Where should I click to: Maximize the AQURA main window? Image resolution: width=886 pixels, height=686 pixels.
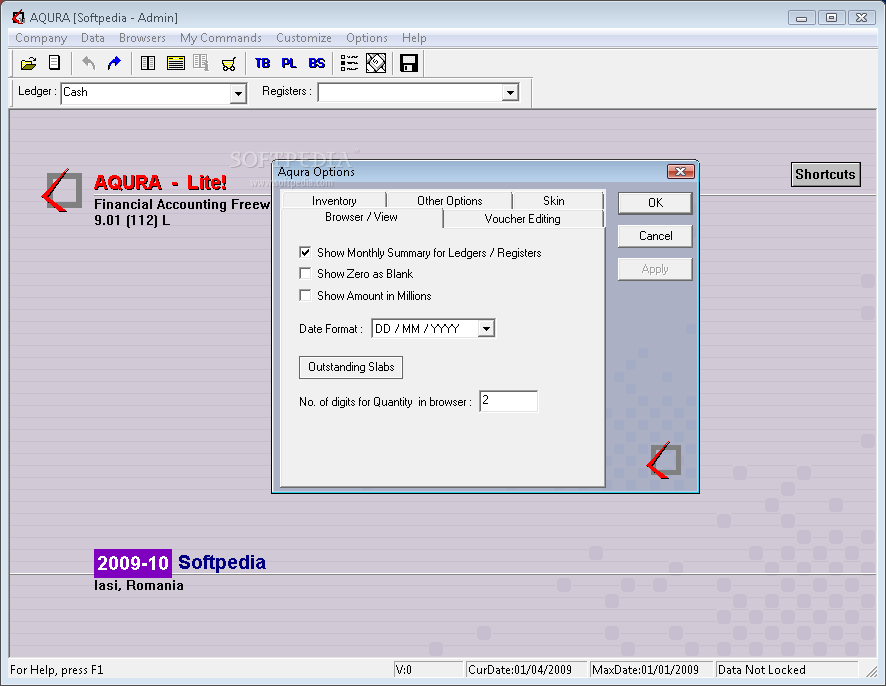831,18
